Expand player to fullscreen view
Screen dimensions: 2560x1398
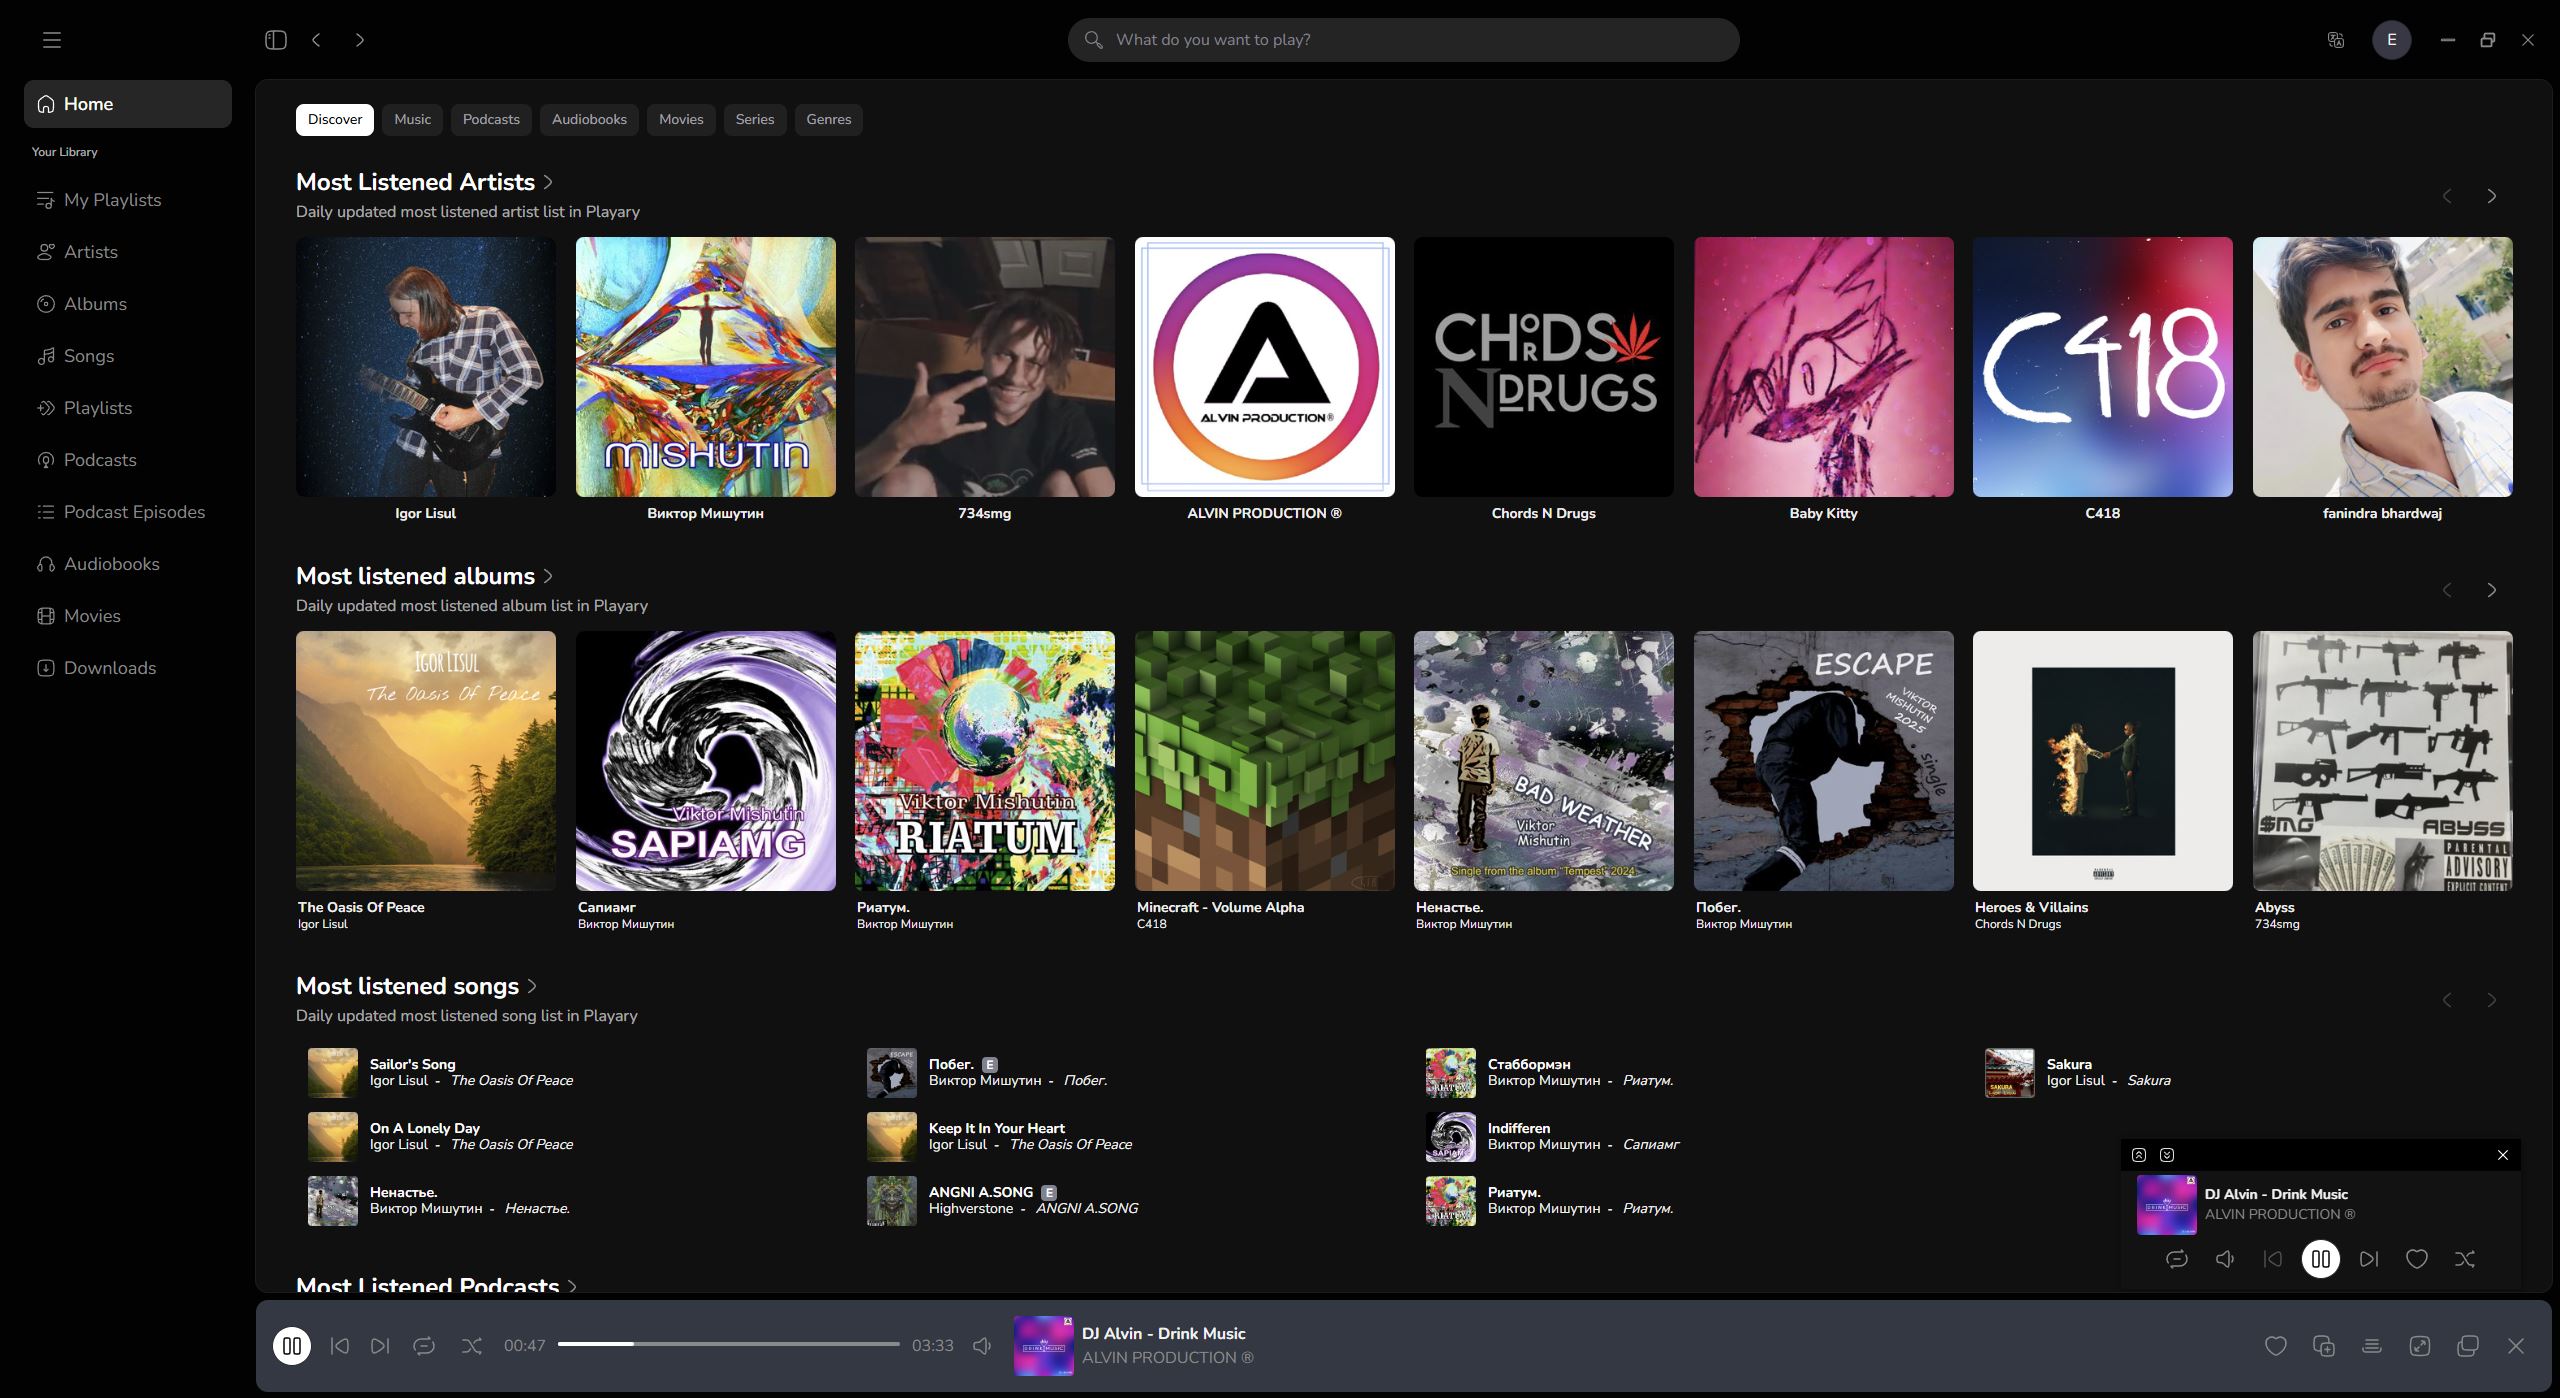pos(2420,1346)
